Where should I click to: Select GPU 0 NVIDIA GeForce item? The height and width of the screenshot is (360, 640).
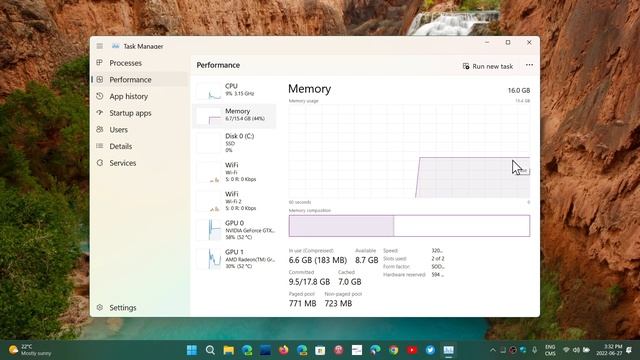coord(234,230)
